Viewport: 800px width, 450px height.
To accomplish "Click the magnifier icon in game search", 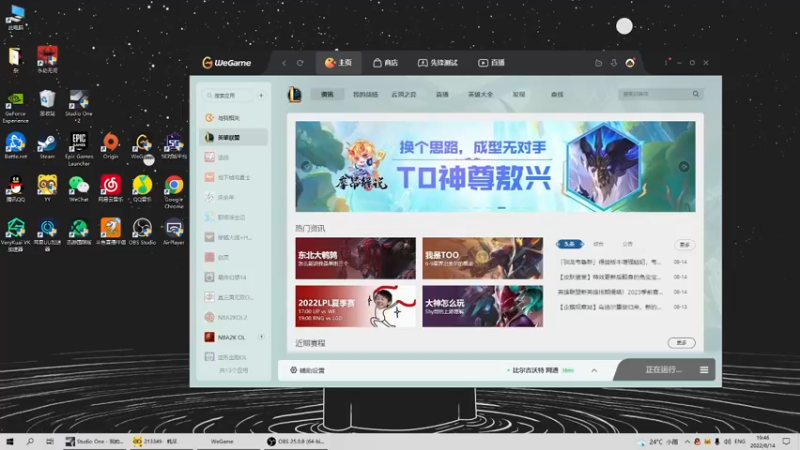I will [696, 94].
